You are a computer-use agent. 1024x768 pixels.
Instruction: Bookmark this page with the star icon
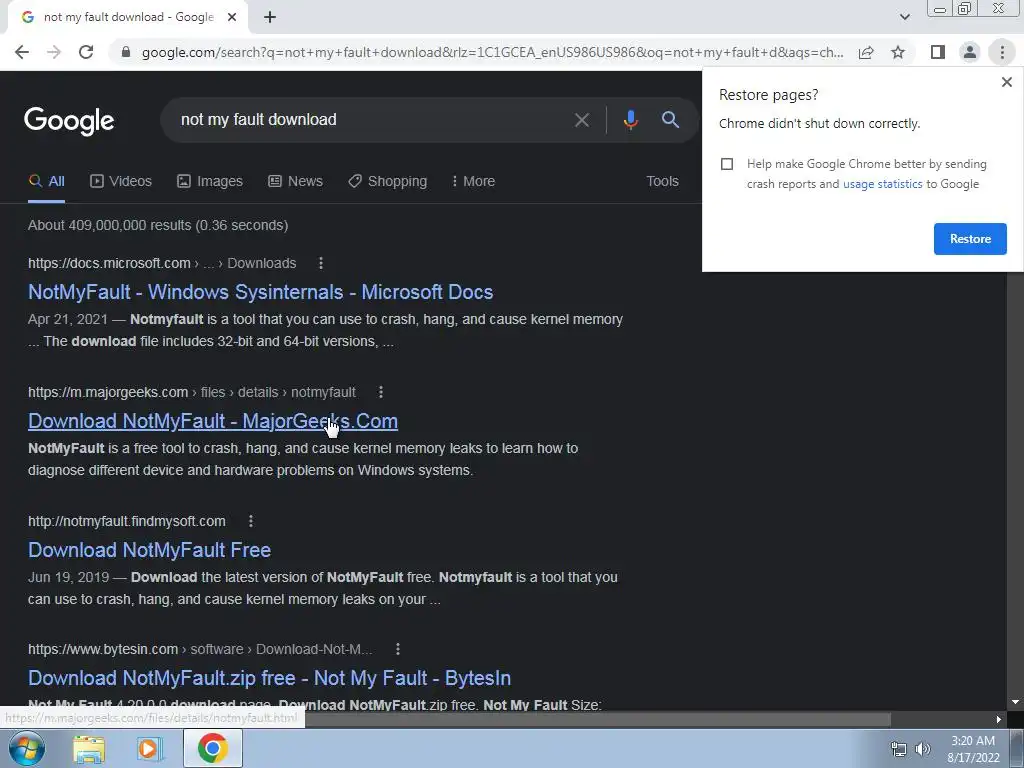898,52
